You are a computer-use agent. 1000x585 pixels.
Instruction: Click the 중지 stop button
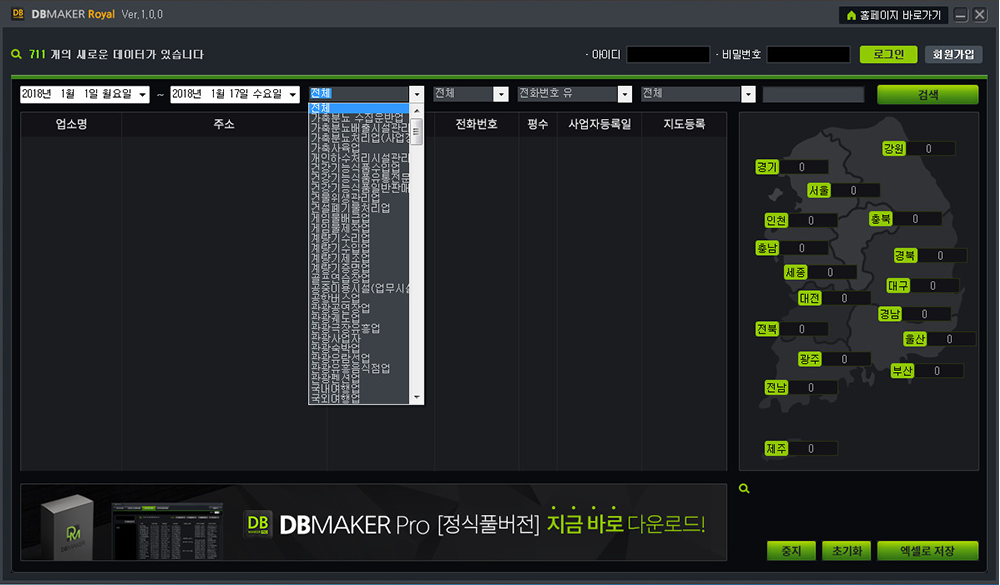tap(791, 551)
